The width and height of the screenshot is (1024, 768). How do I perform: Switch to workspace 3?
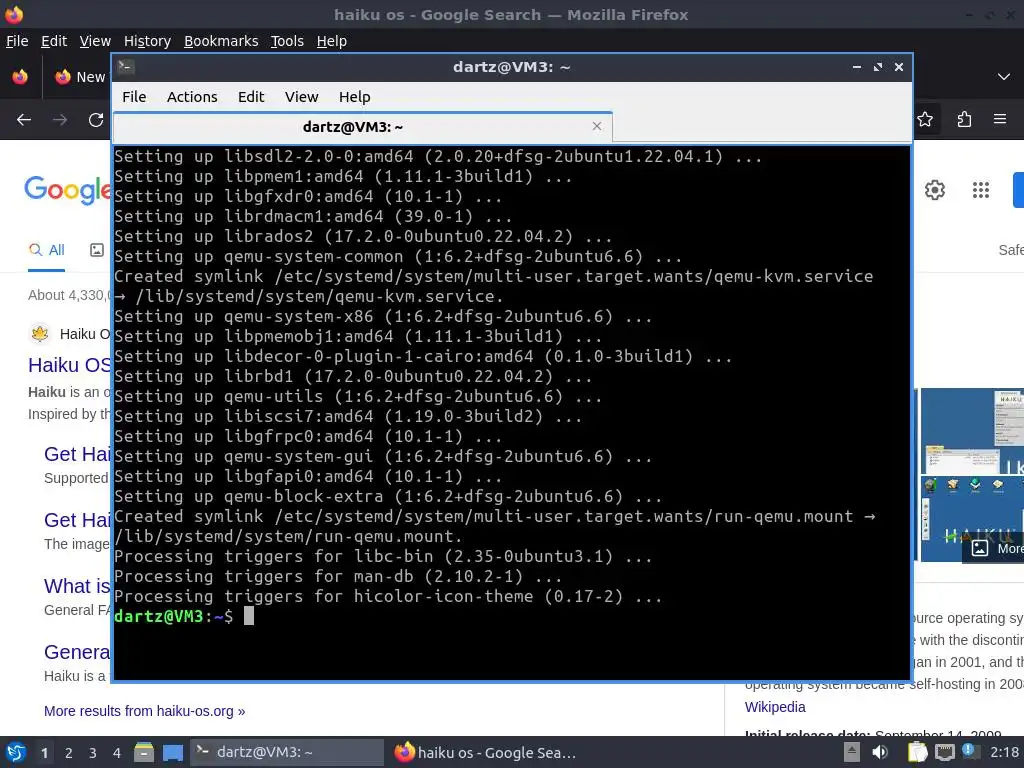click(93, 753)
